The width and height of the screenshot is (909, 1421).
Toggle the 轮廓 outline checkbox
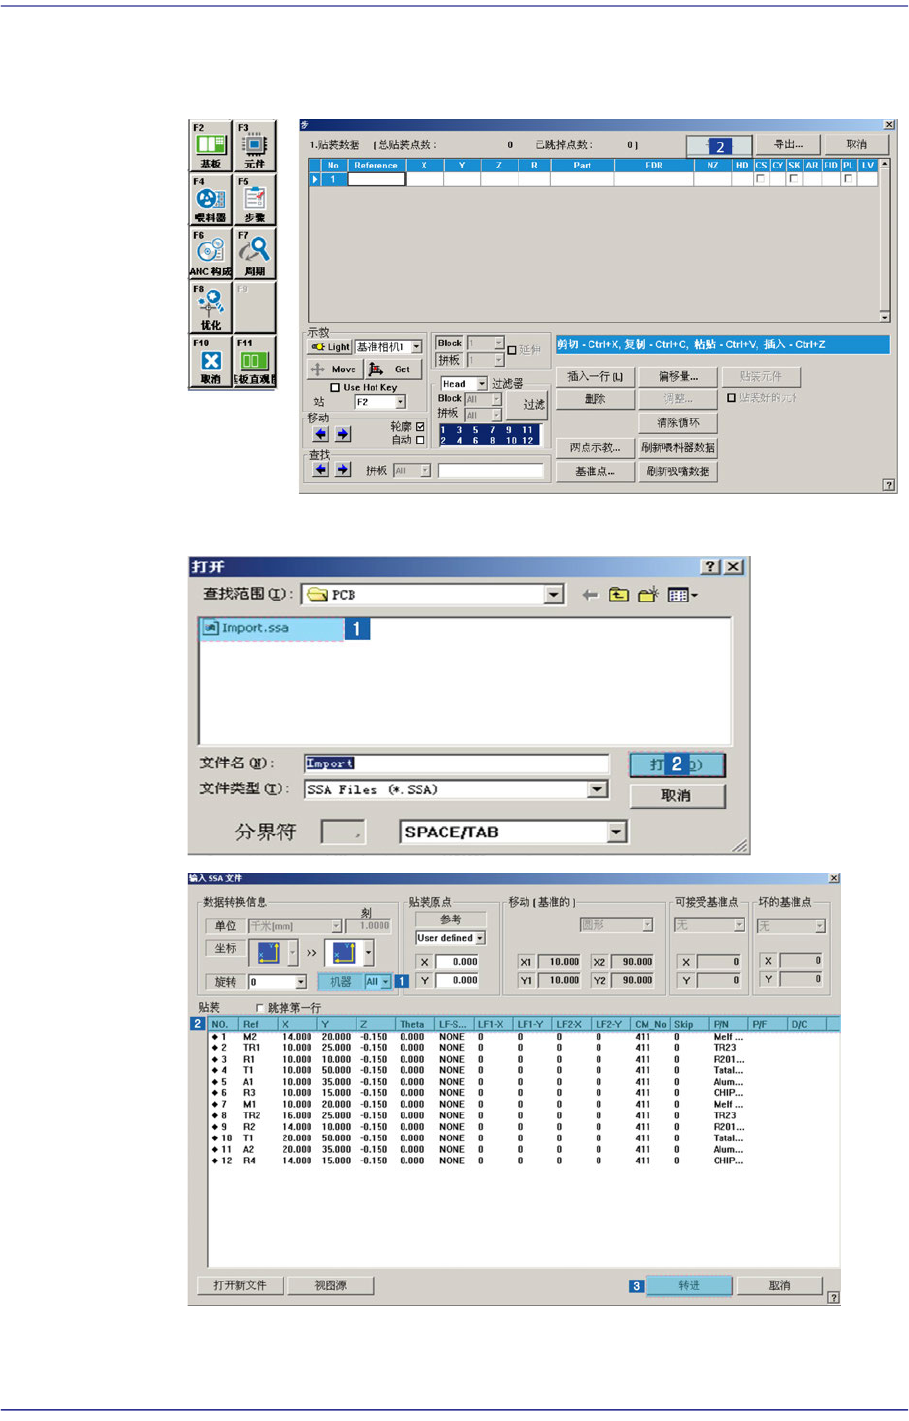point(420,427)
